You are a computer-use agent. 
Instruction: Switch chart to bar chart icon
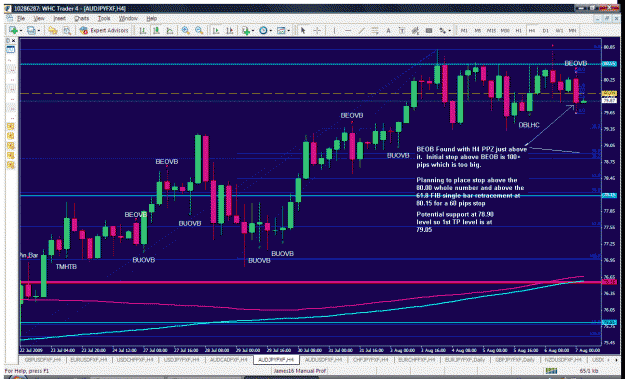tap(142, 31)
